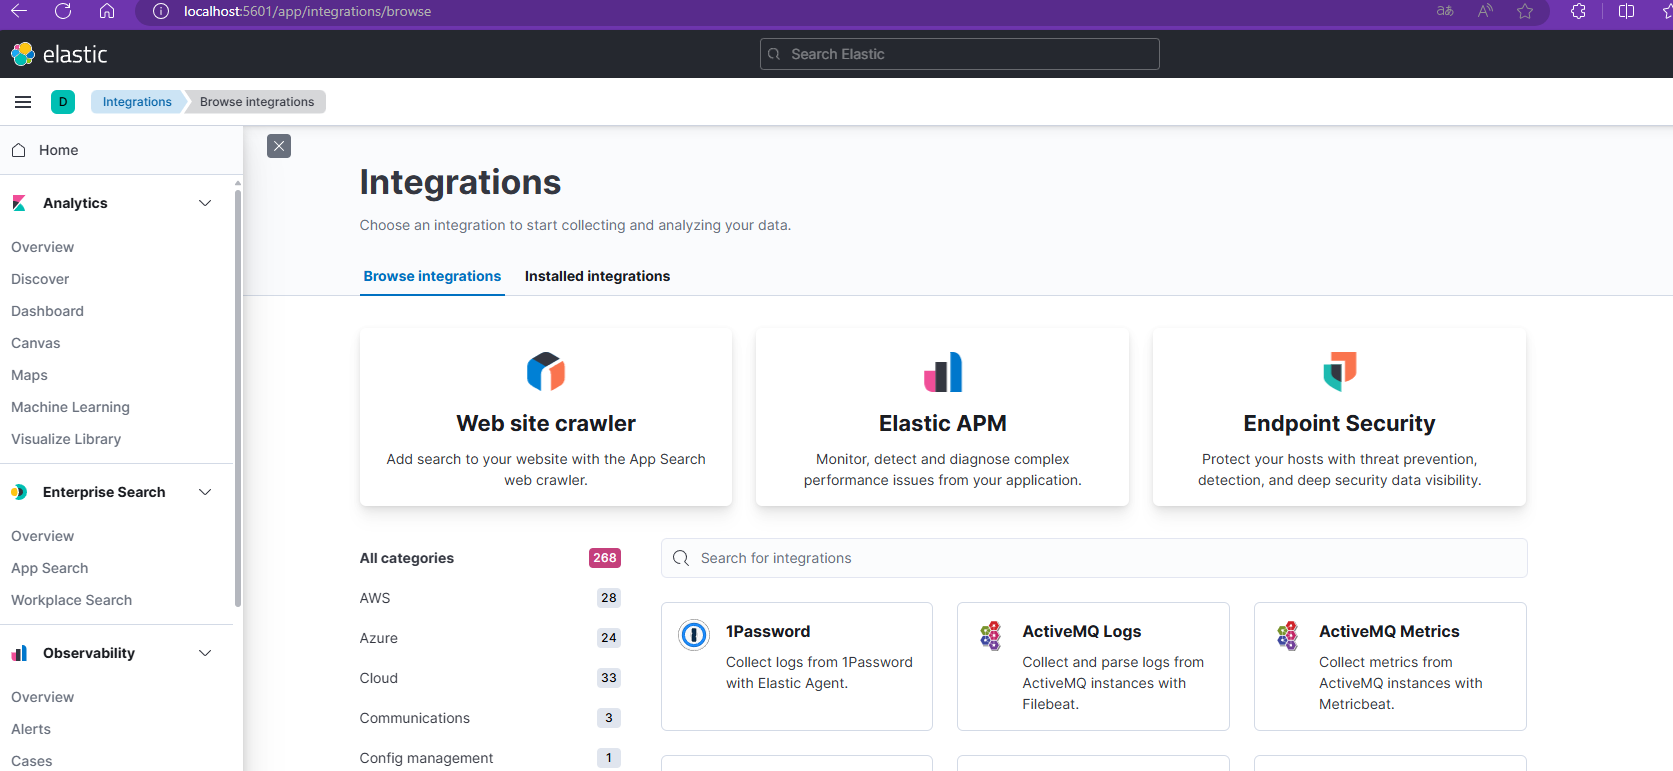Click the browser address bar URL
The height and width of the screenshot is (771, 1673).
click(x=307, y=11)
